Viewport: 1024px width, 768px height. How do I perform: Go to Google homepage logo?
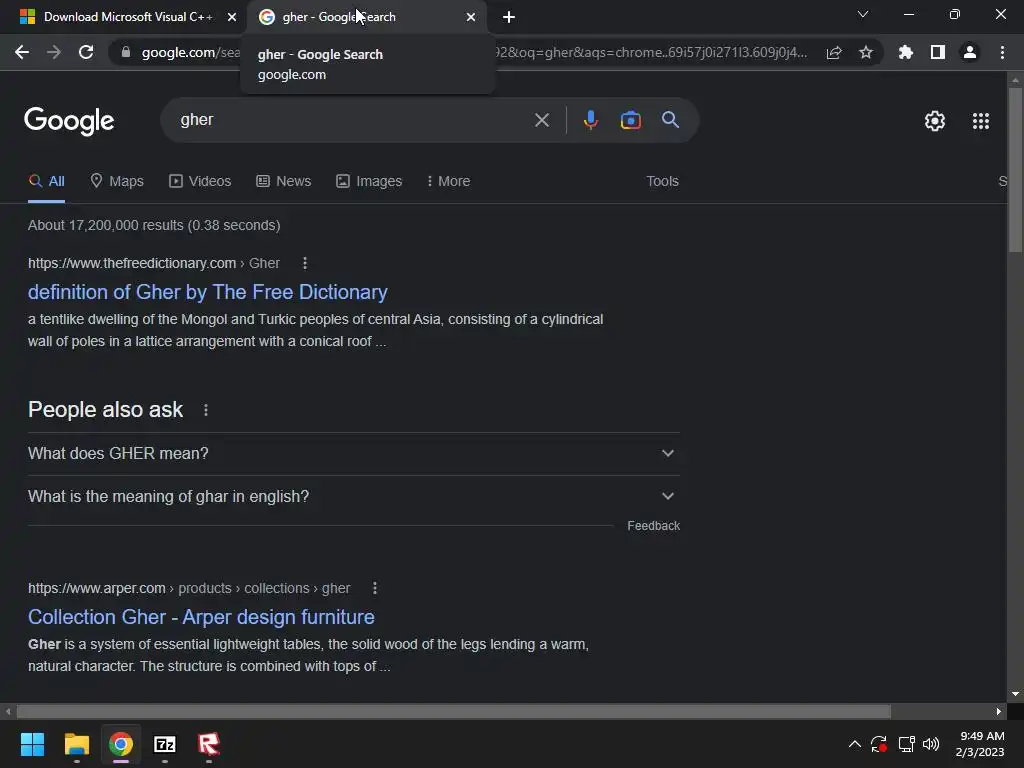coord(69,121)
